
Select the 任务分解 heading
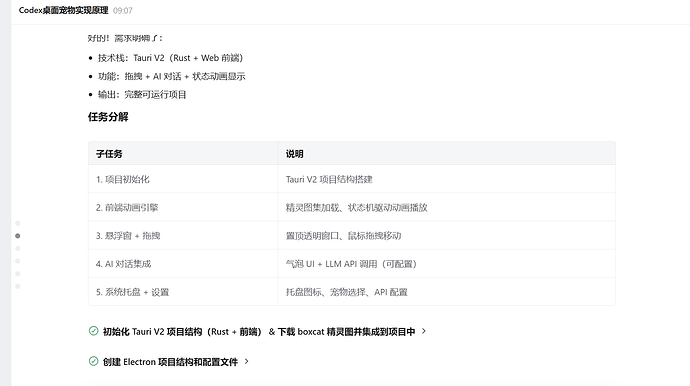108,117
